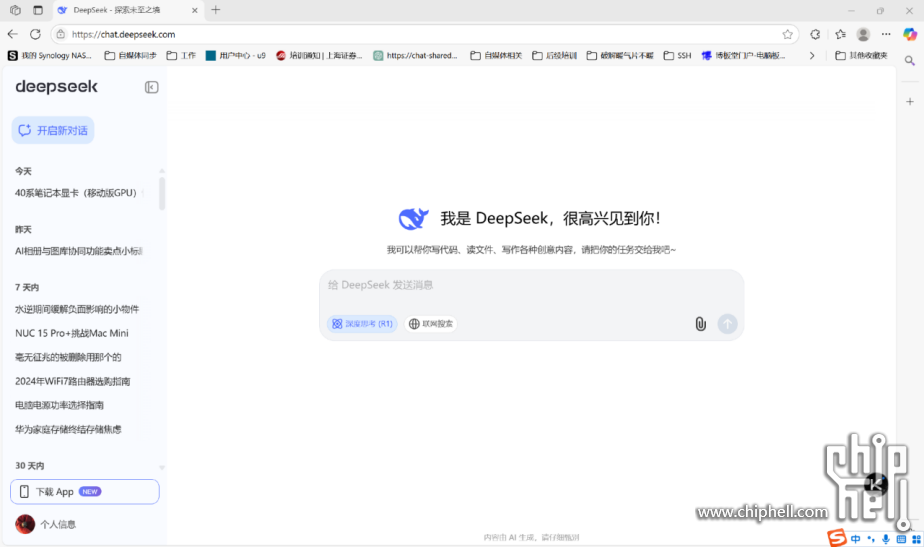Toggle Sogou punctuation mode icon
This screenshot has height=547, width=924.
tap(871, 539)
